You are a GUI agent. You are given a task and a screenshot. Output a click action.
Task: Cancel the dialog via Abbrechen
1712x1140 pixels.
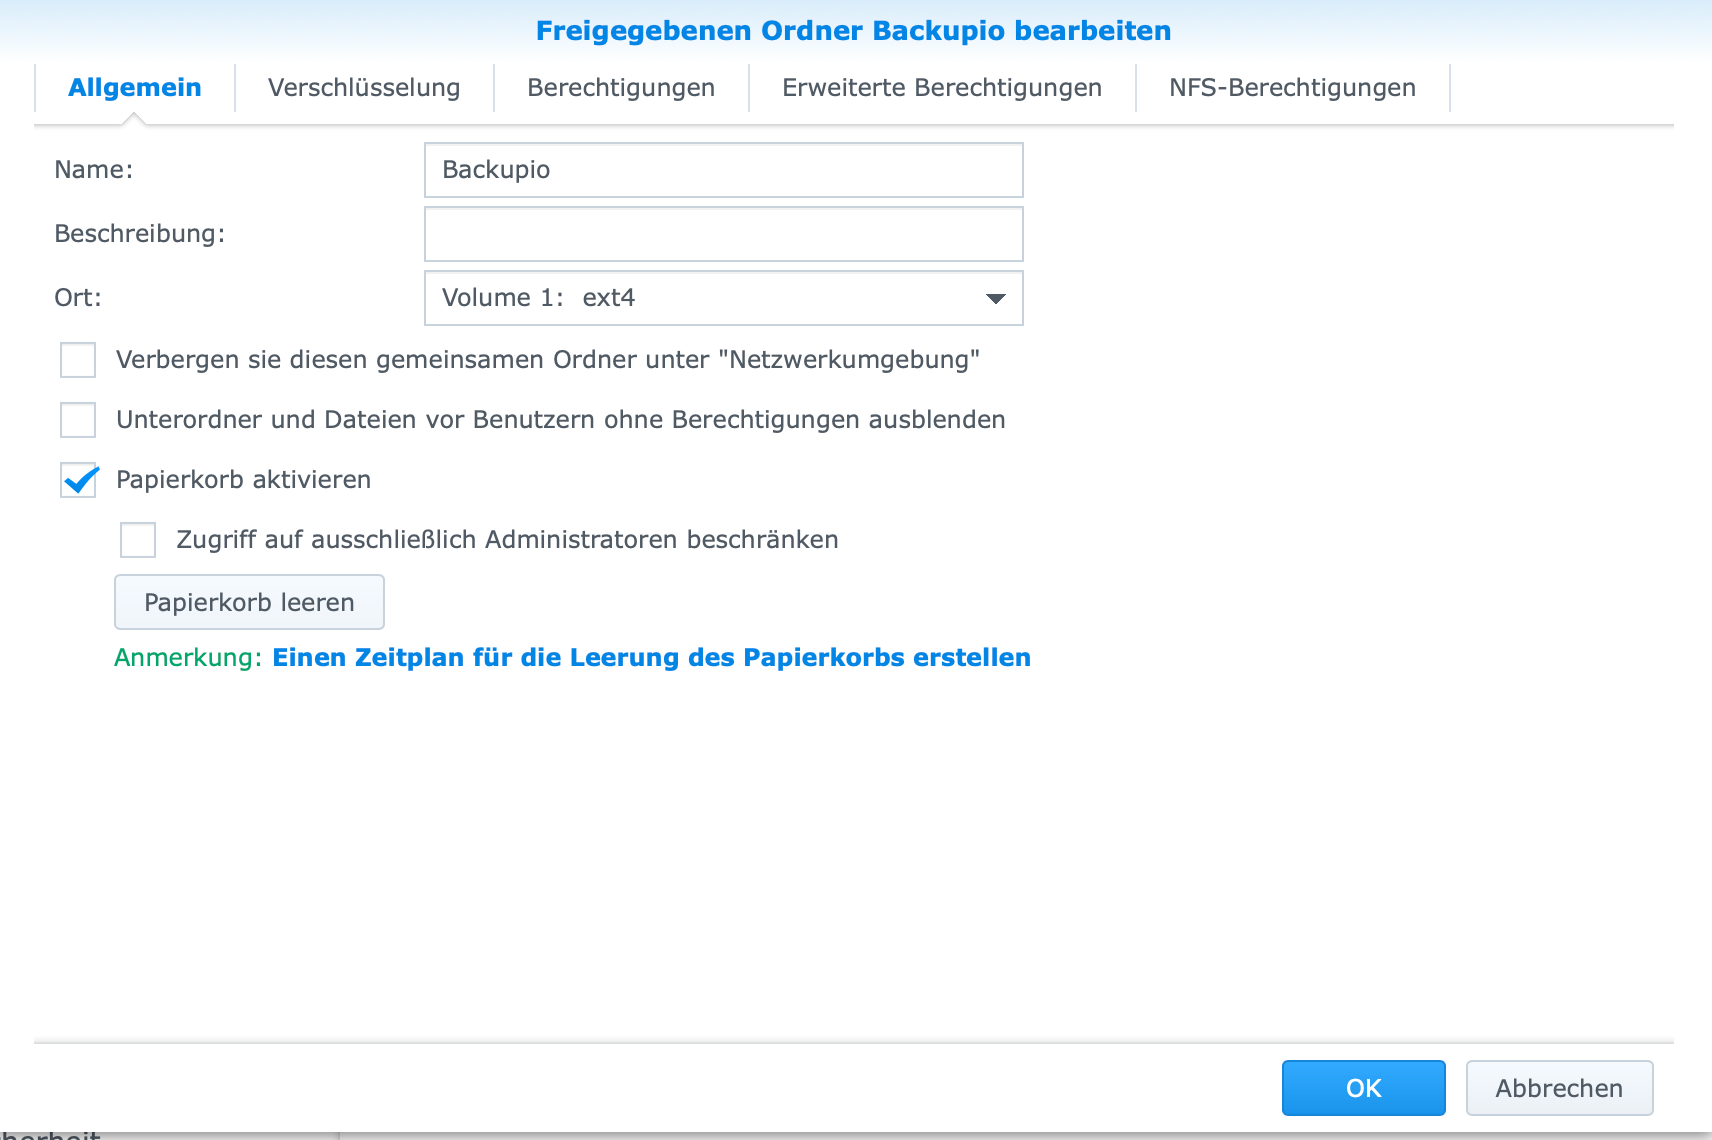(x=1559, y=1088)
